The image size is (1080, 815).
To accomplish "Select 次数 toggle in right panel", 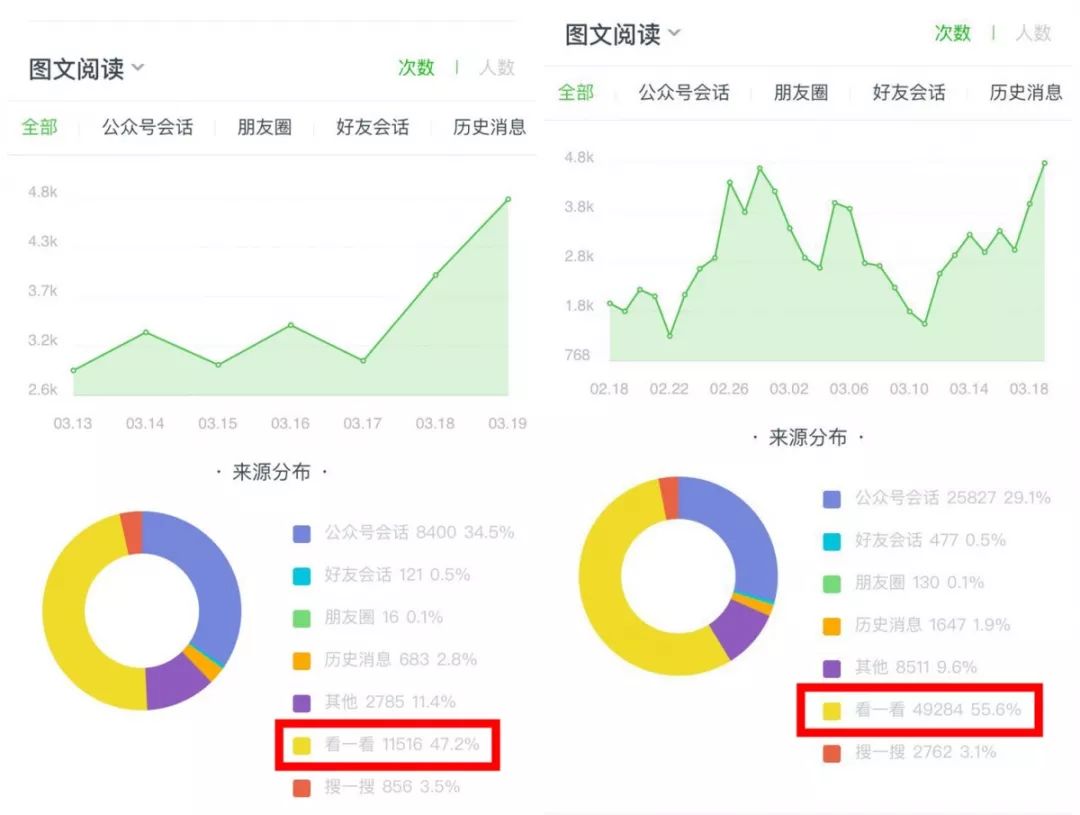I will pyautogui.click(x=953, y=32).
